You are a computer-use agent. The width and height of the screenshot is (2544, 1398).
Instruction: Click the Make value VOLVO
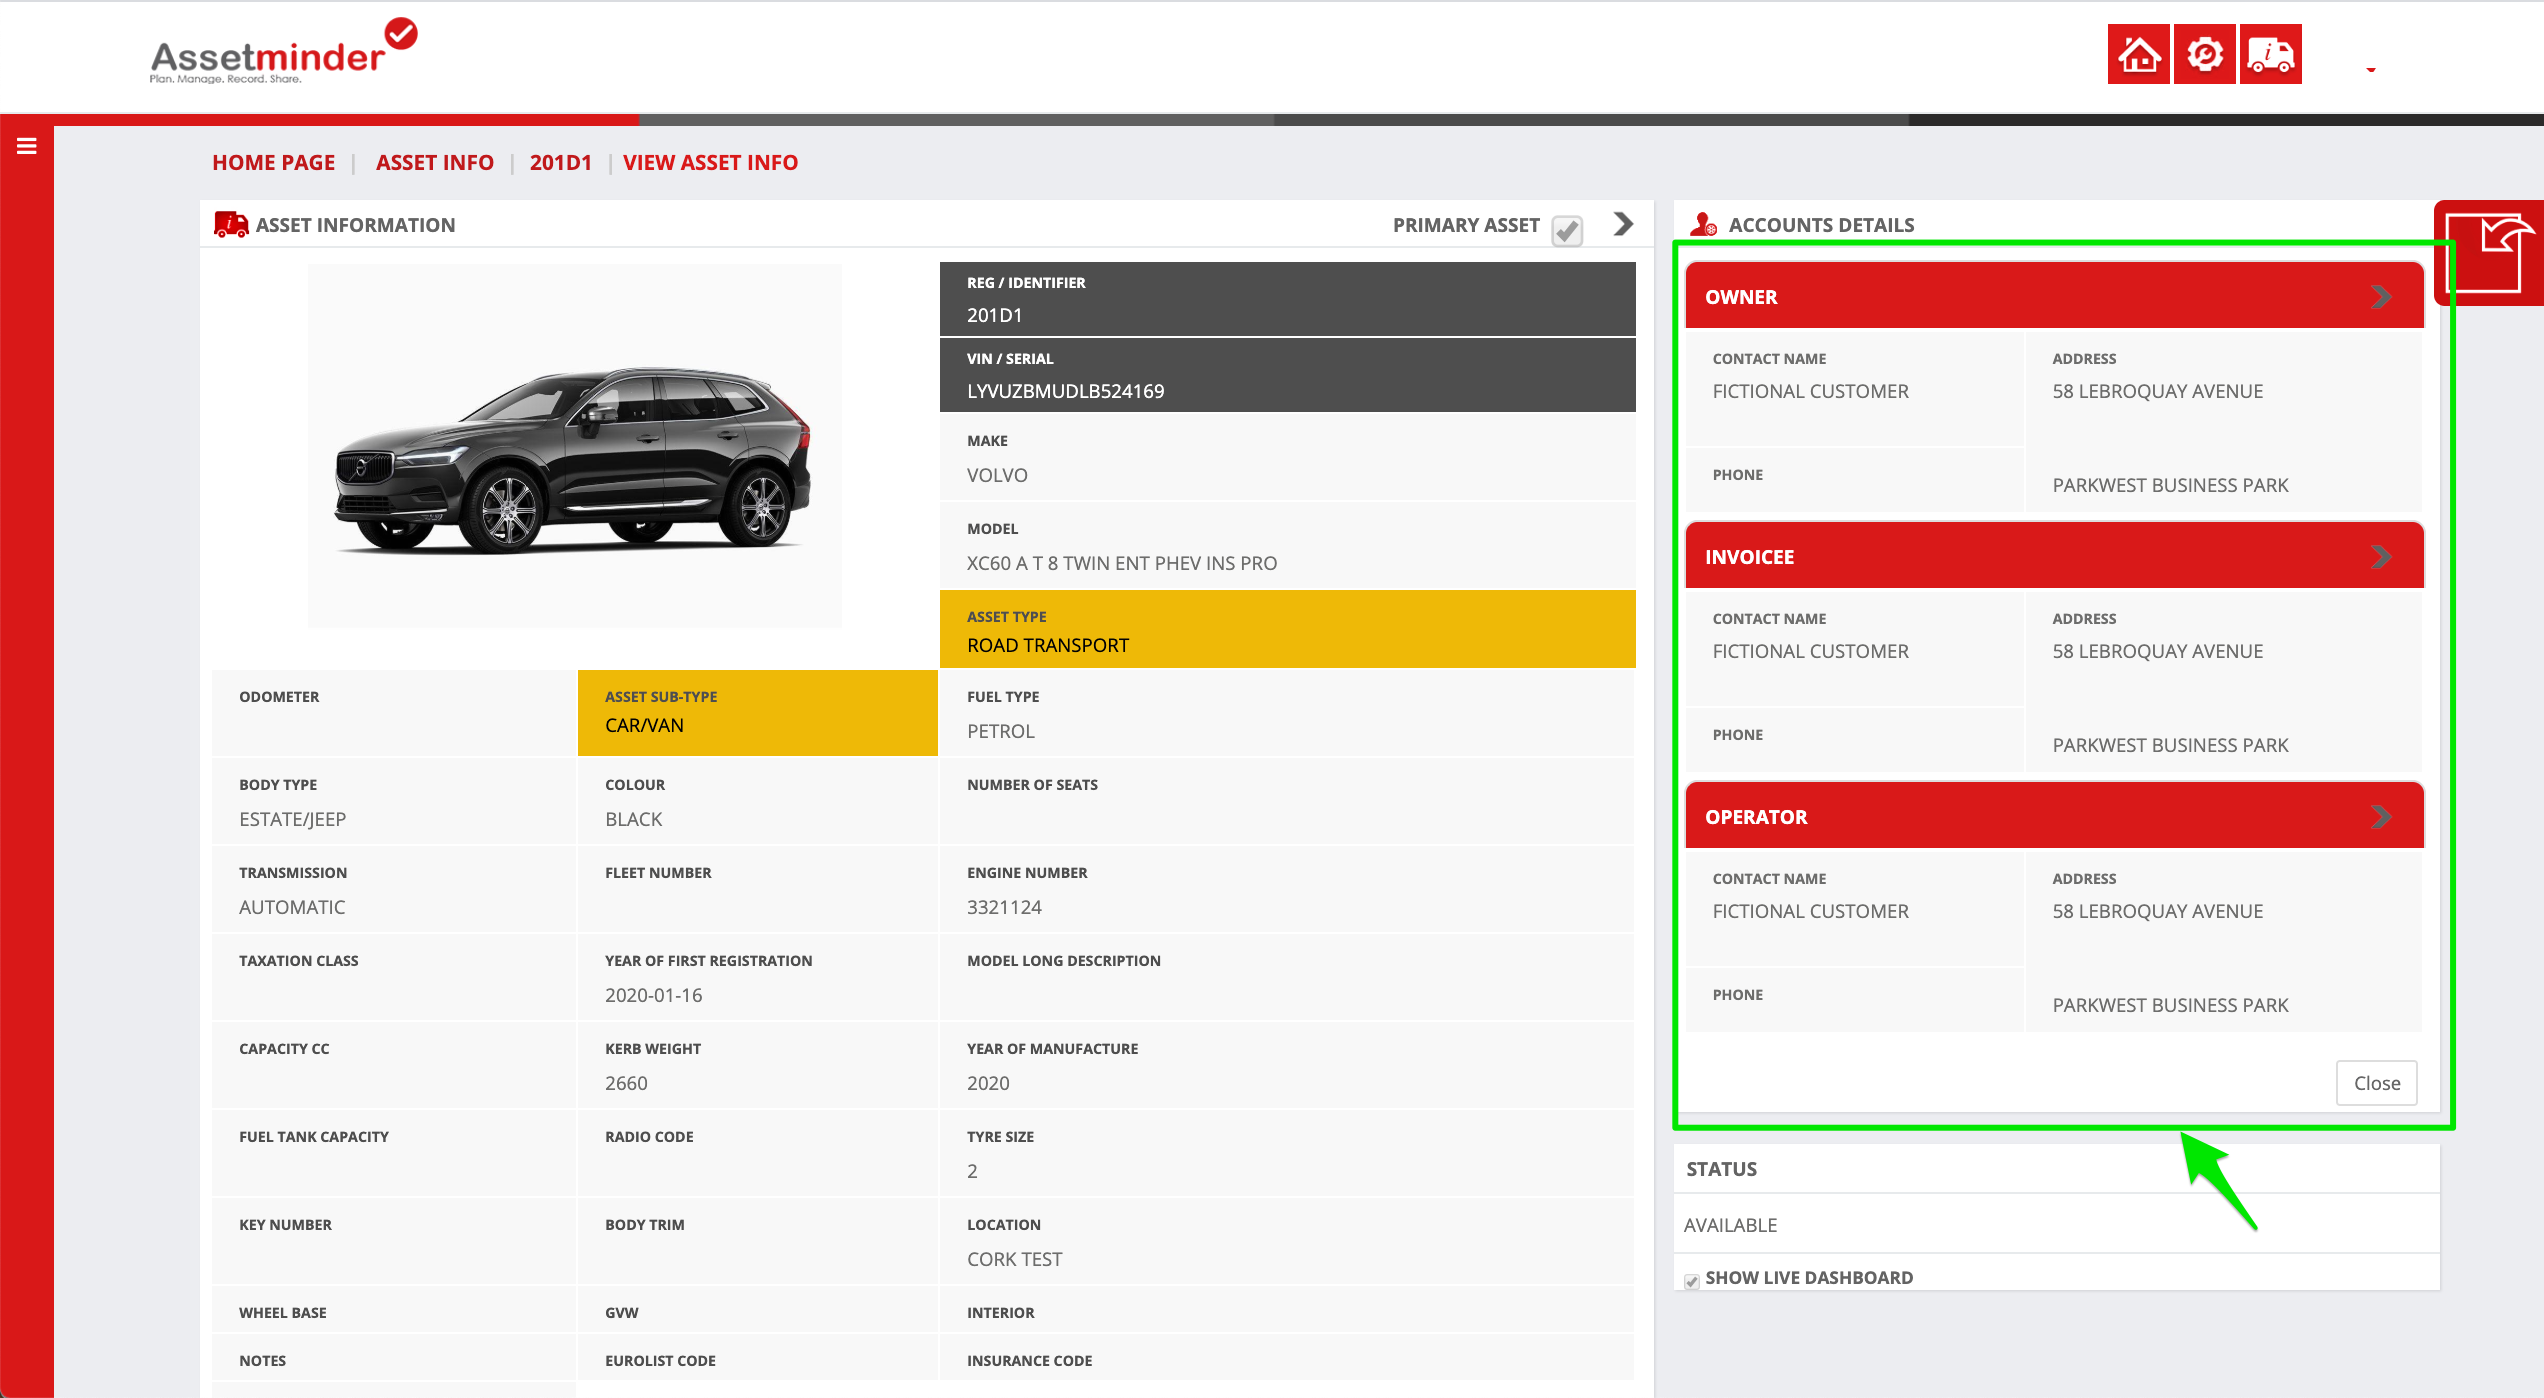pyautogui.click(x=997, y=475)
